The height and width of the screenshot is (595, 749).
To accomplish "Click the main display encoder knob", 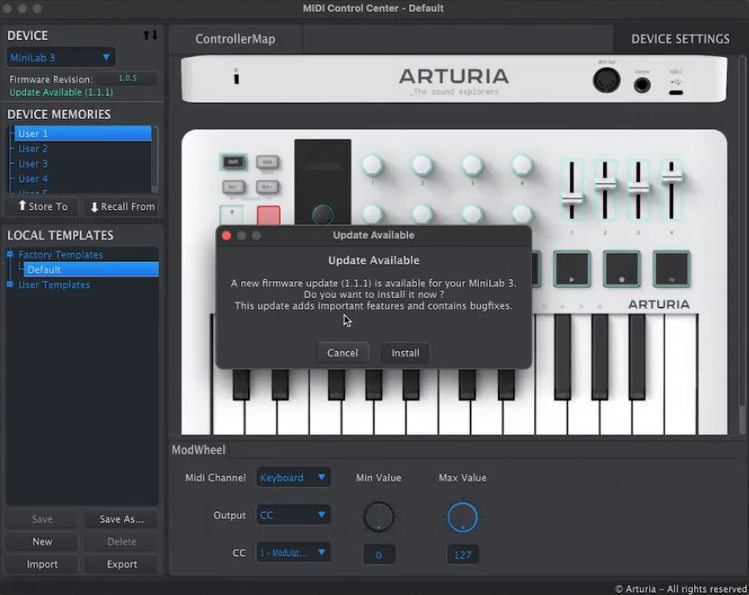I will pyautogui.click(x=322, y=215).
